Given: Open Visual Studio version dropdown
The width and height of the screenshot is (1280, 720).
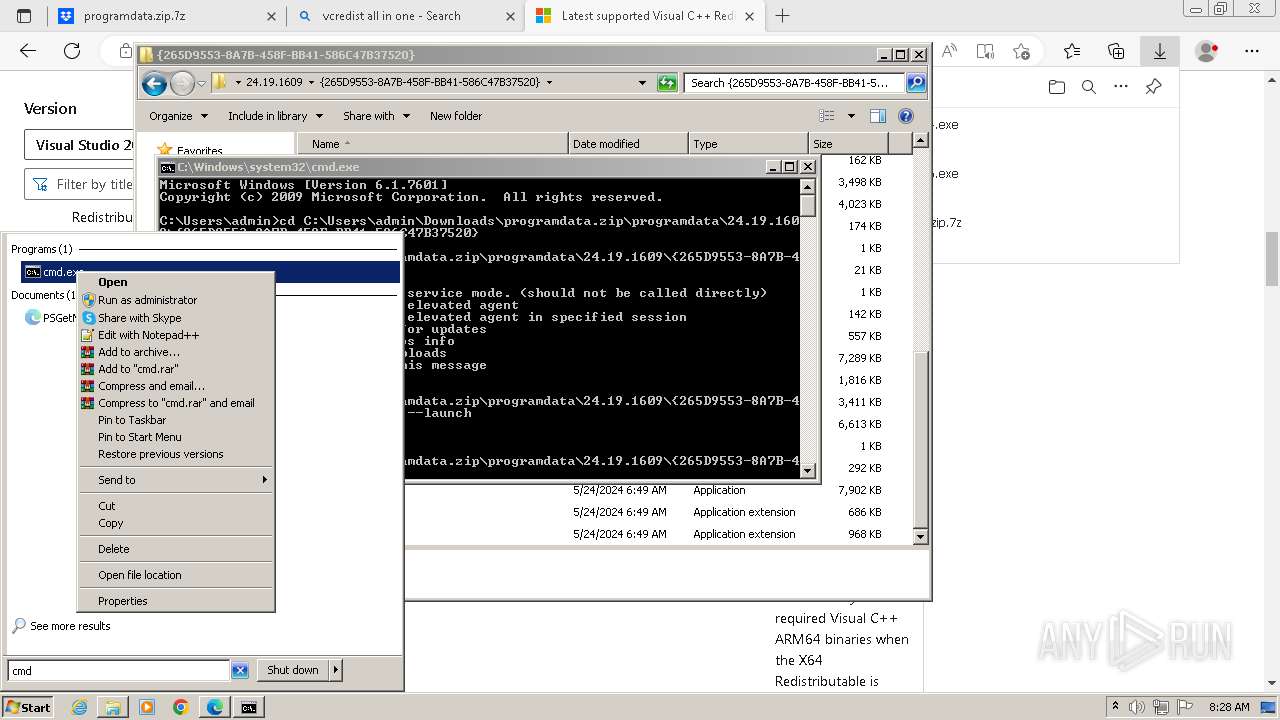Looking at the screenshot, I should [80, 145].
